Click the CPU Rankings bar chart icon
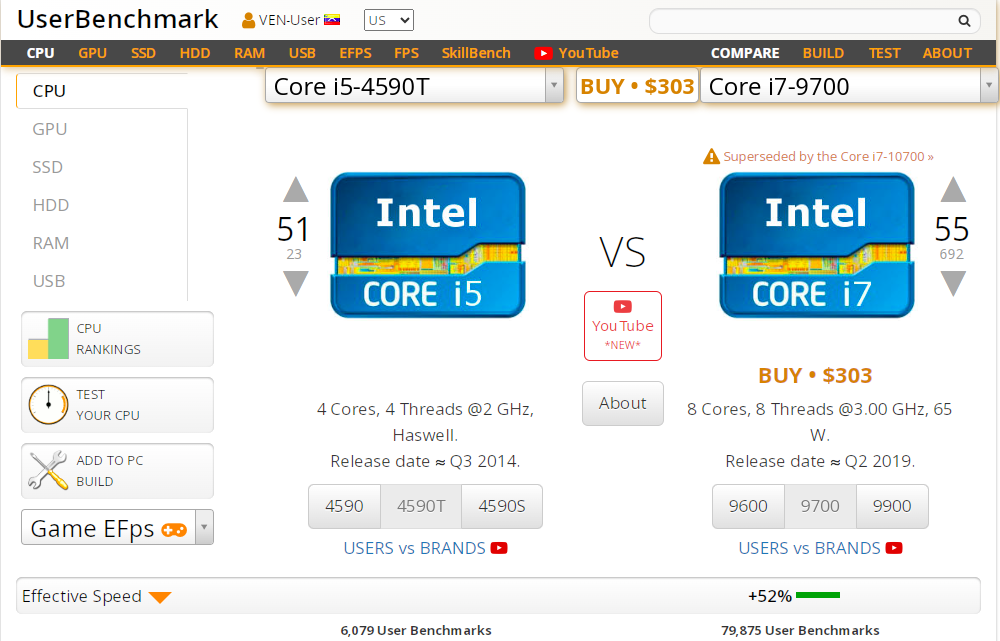 coord(48,339)
